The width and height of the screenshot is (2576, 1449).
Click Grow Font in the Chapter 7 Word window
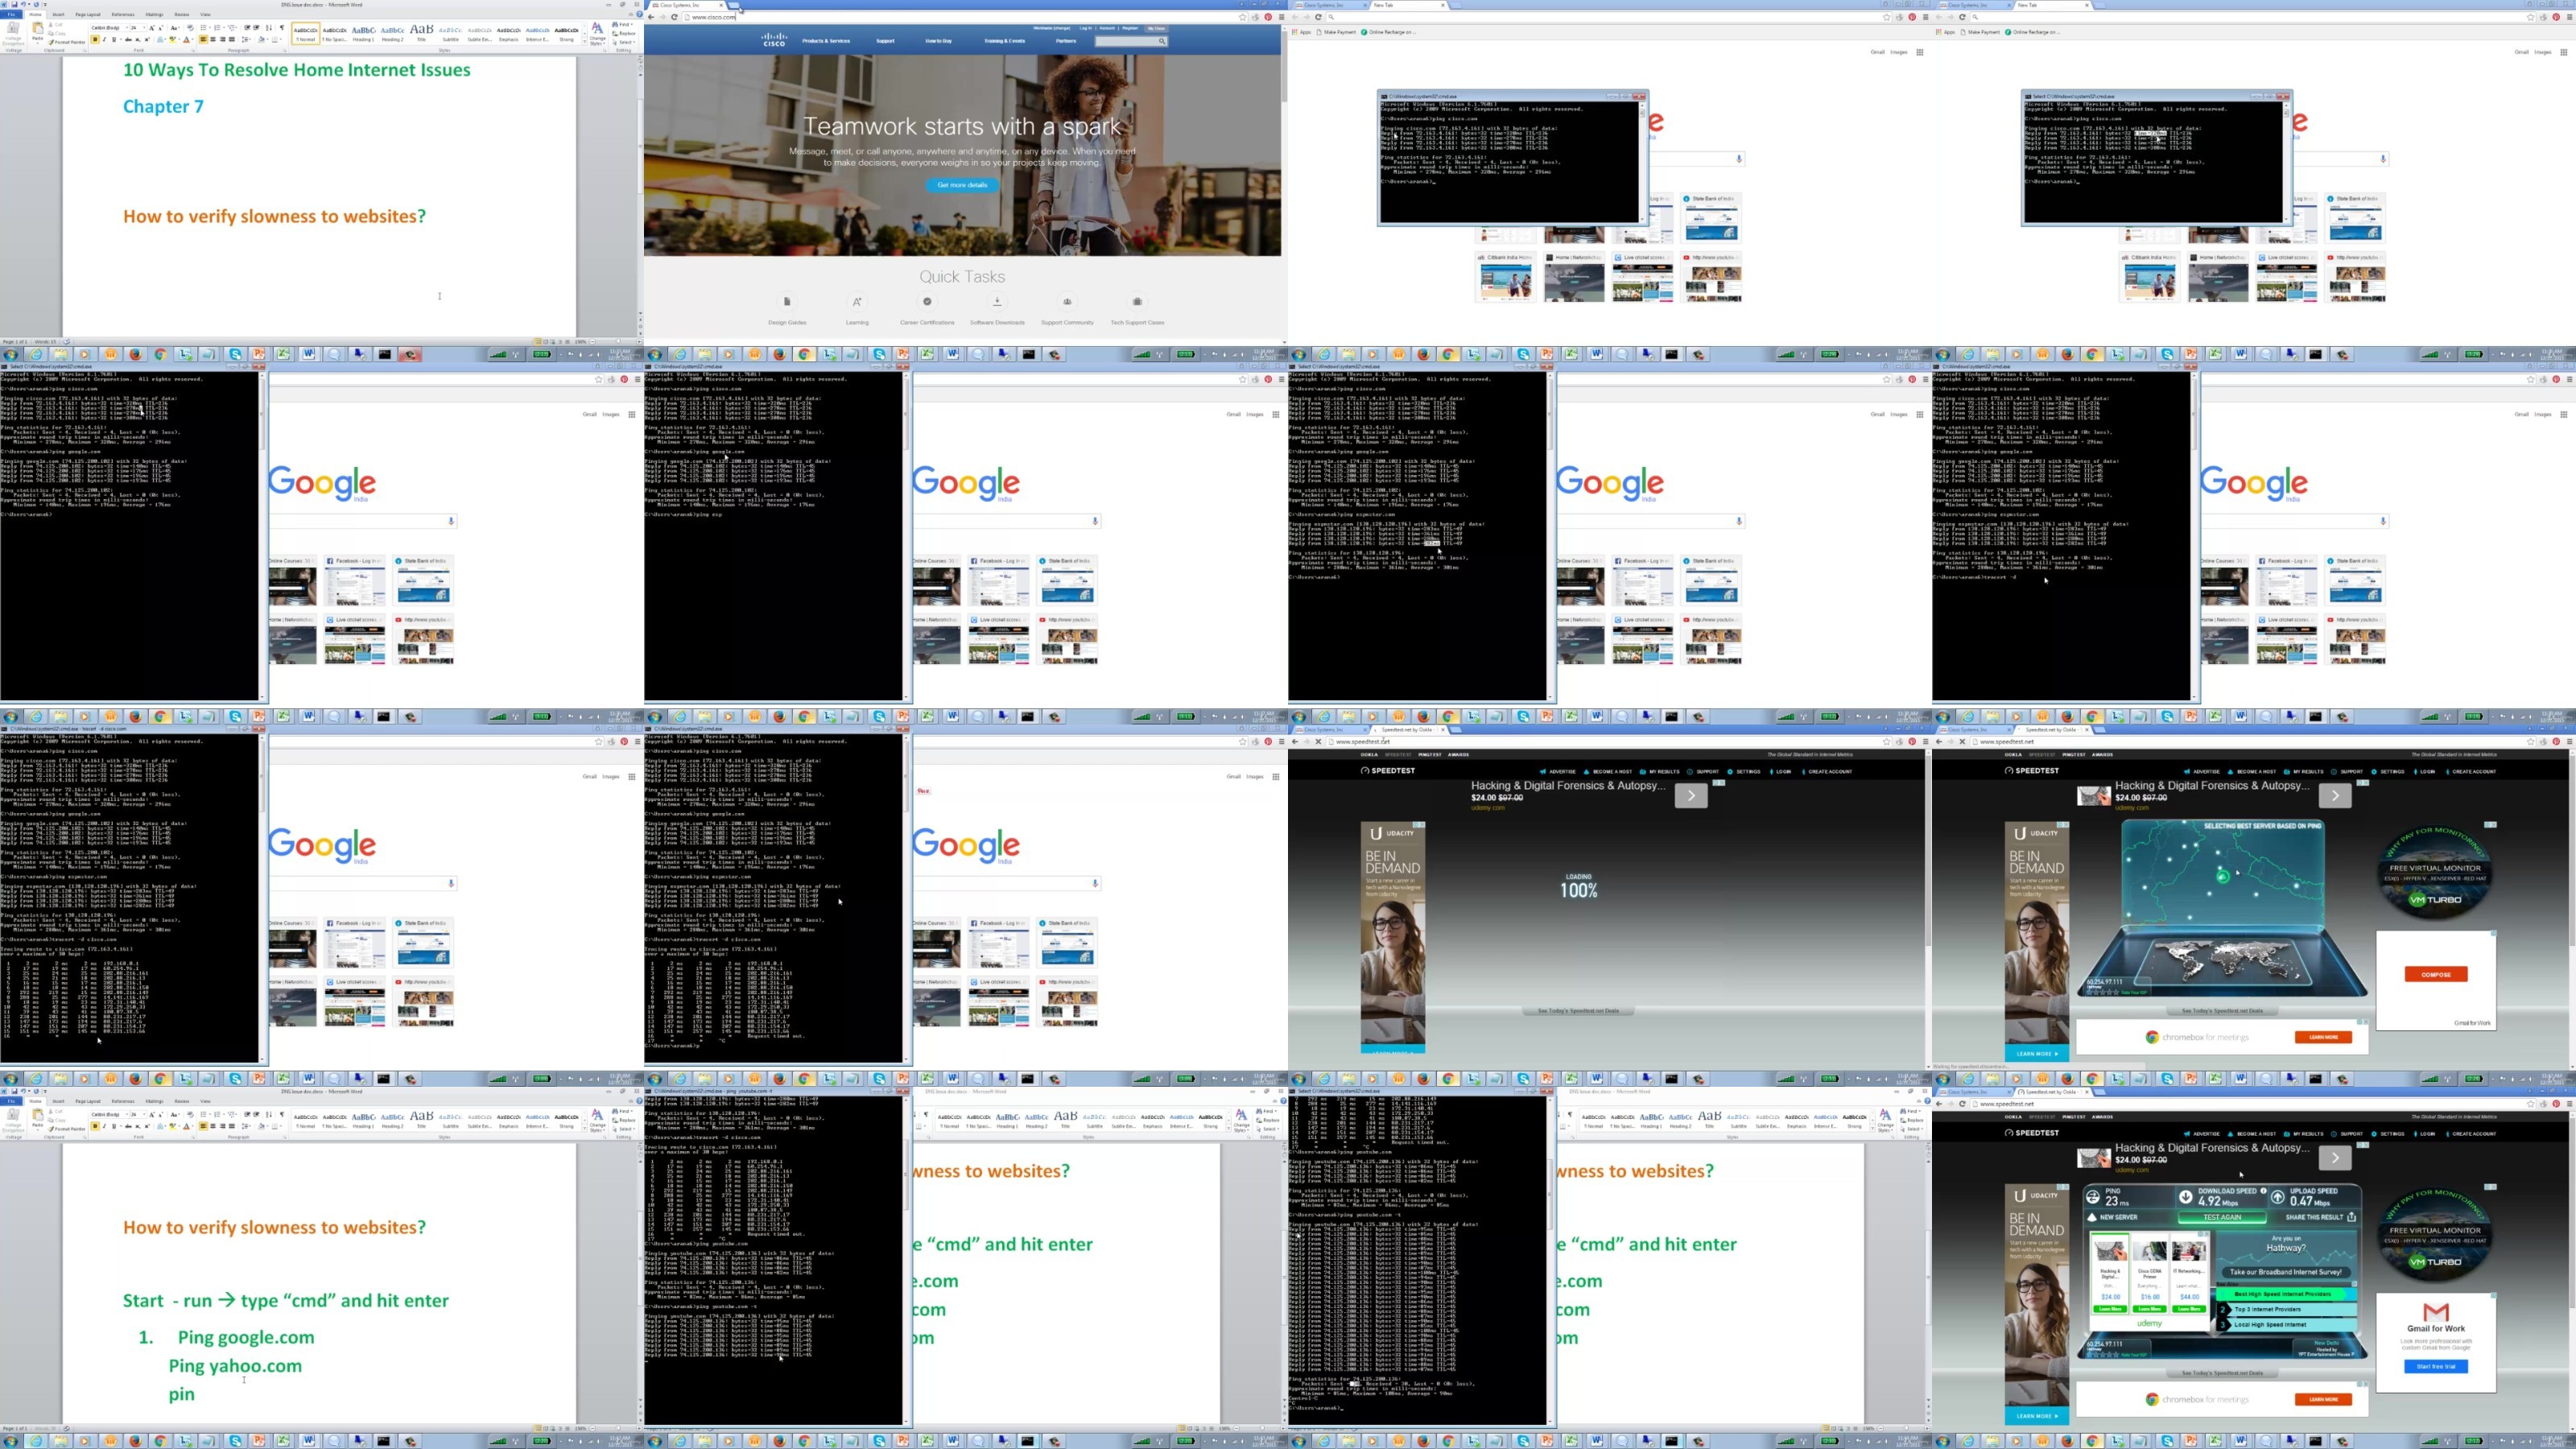152,28
